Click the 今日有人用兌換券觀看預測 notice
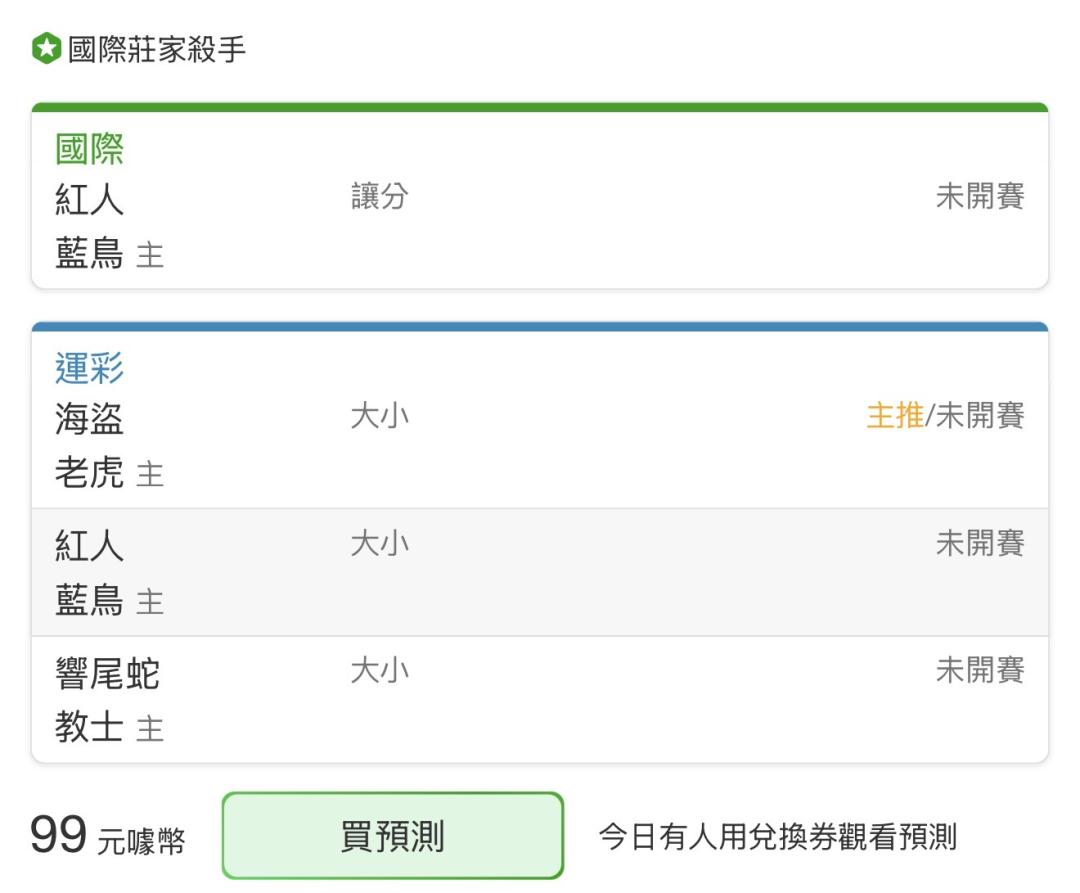This screenshot has height=893, width=1080. (778, 837)
